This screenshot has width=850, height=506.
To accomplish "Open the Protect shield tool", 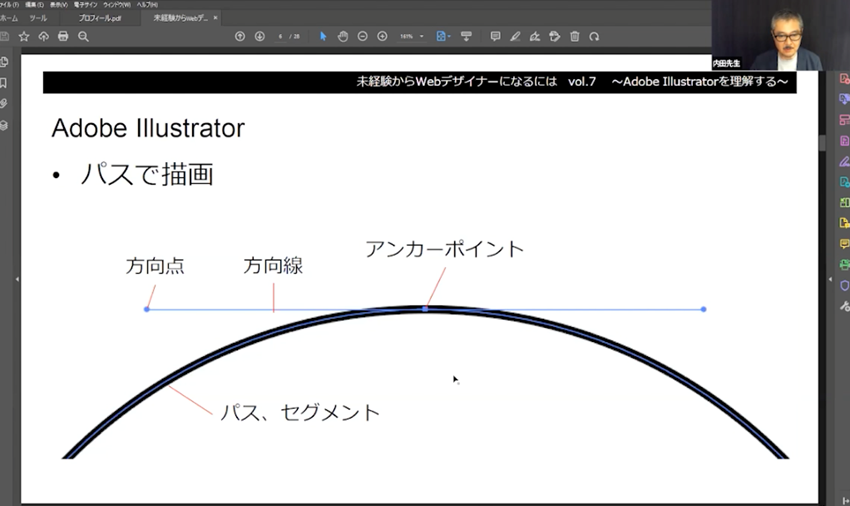I will pos(844,285).
